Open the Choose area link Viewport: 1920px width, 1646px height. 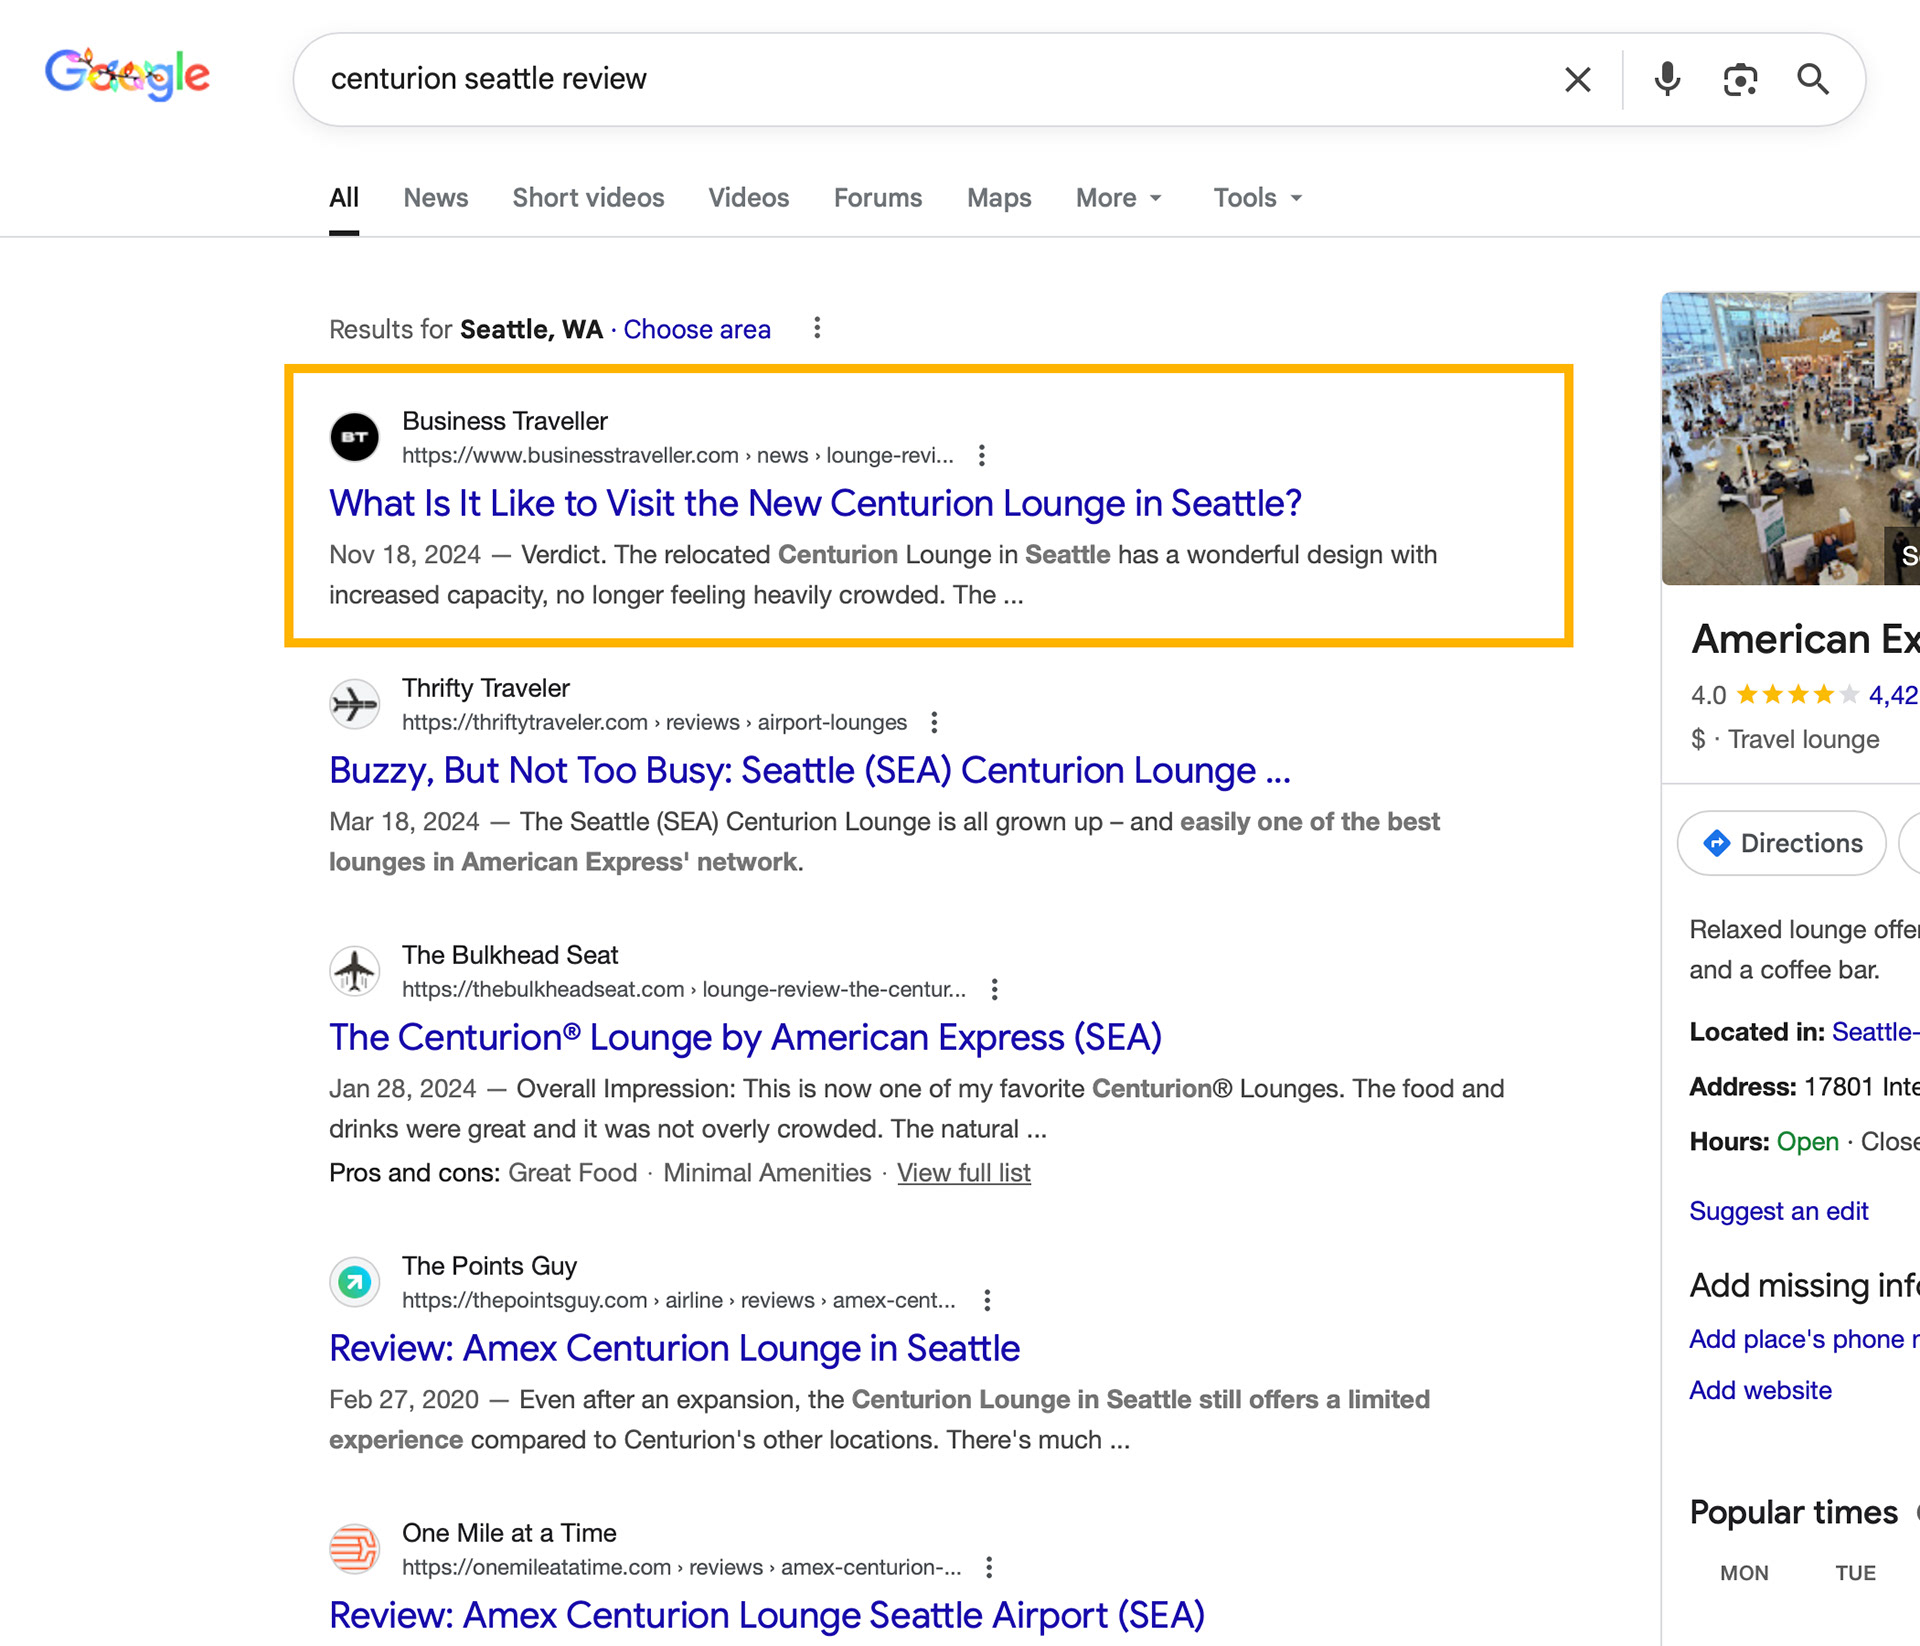point(696,329)
